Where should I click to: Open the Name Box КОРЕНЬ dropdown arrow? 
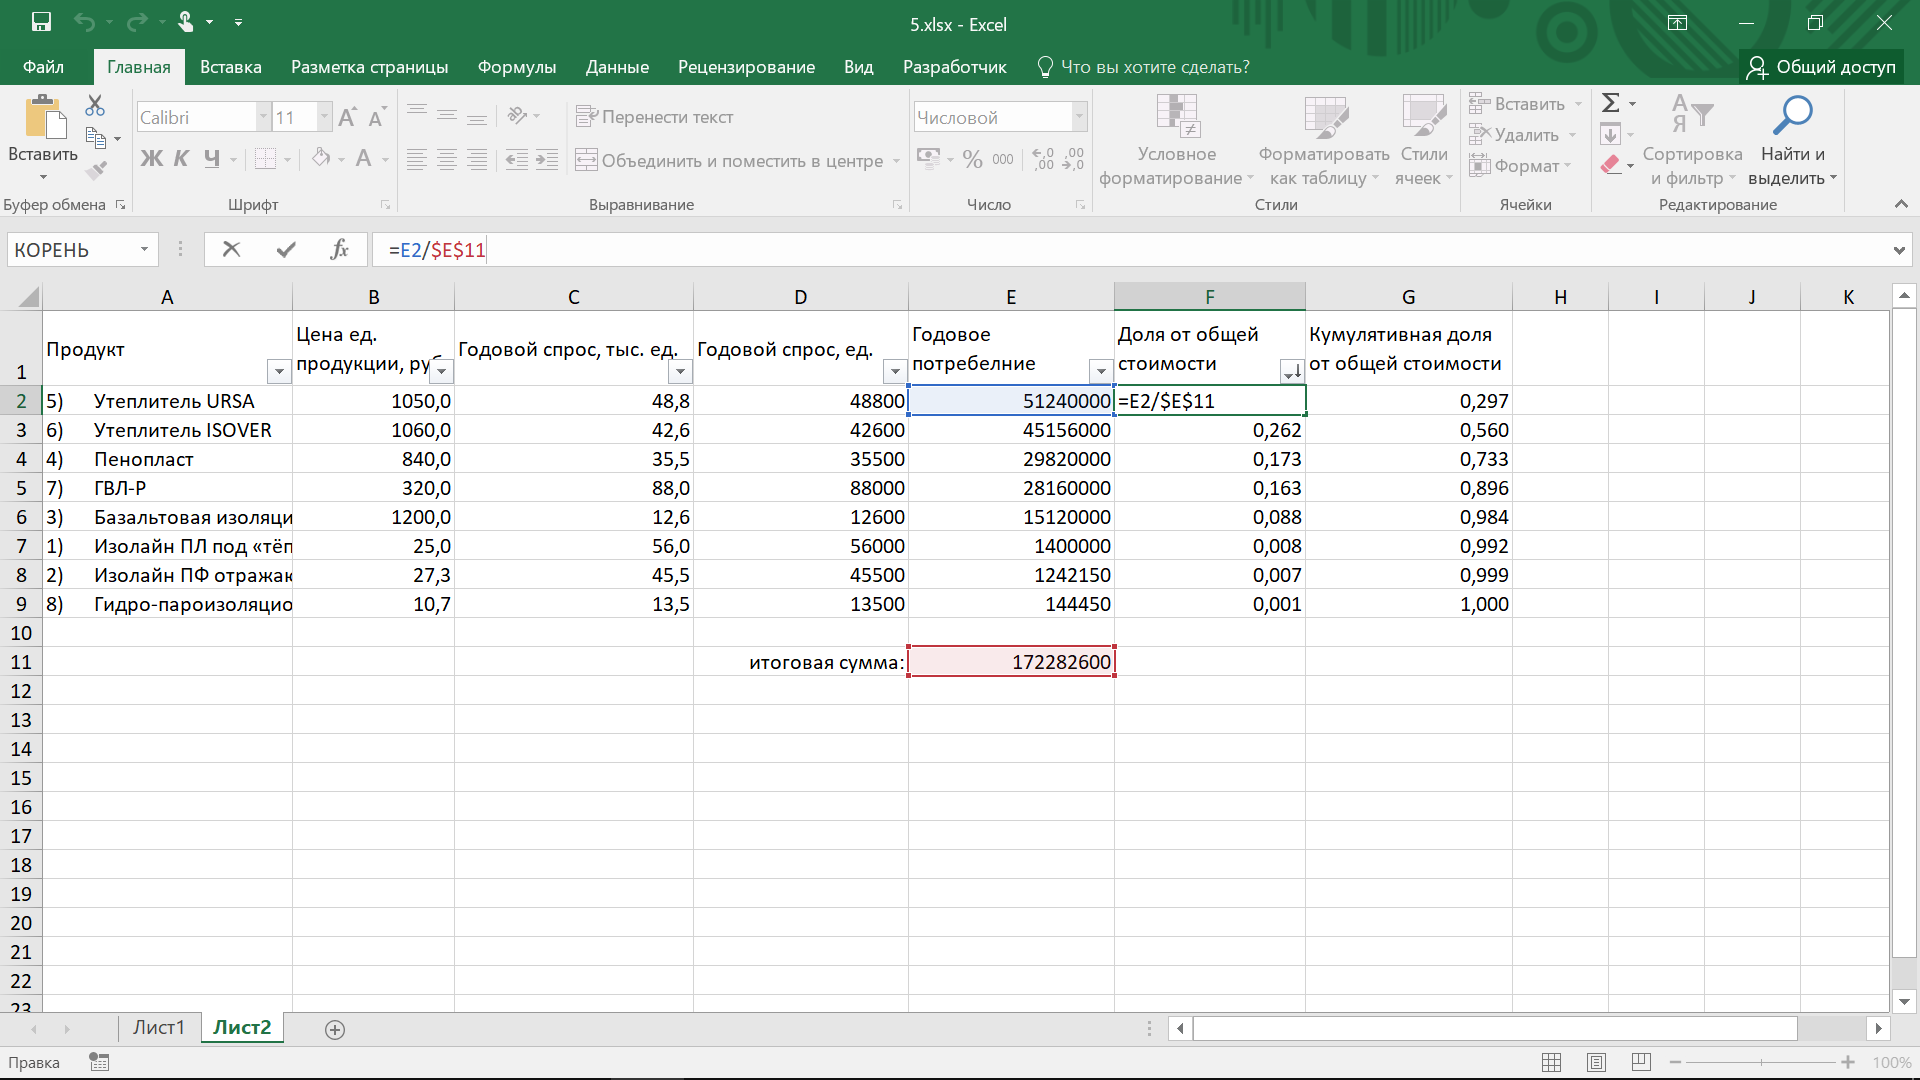point(145,250)
